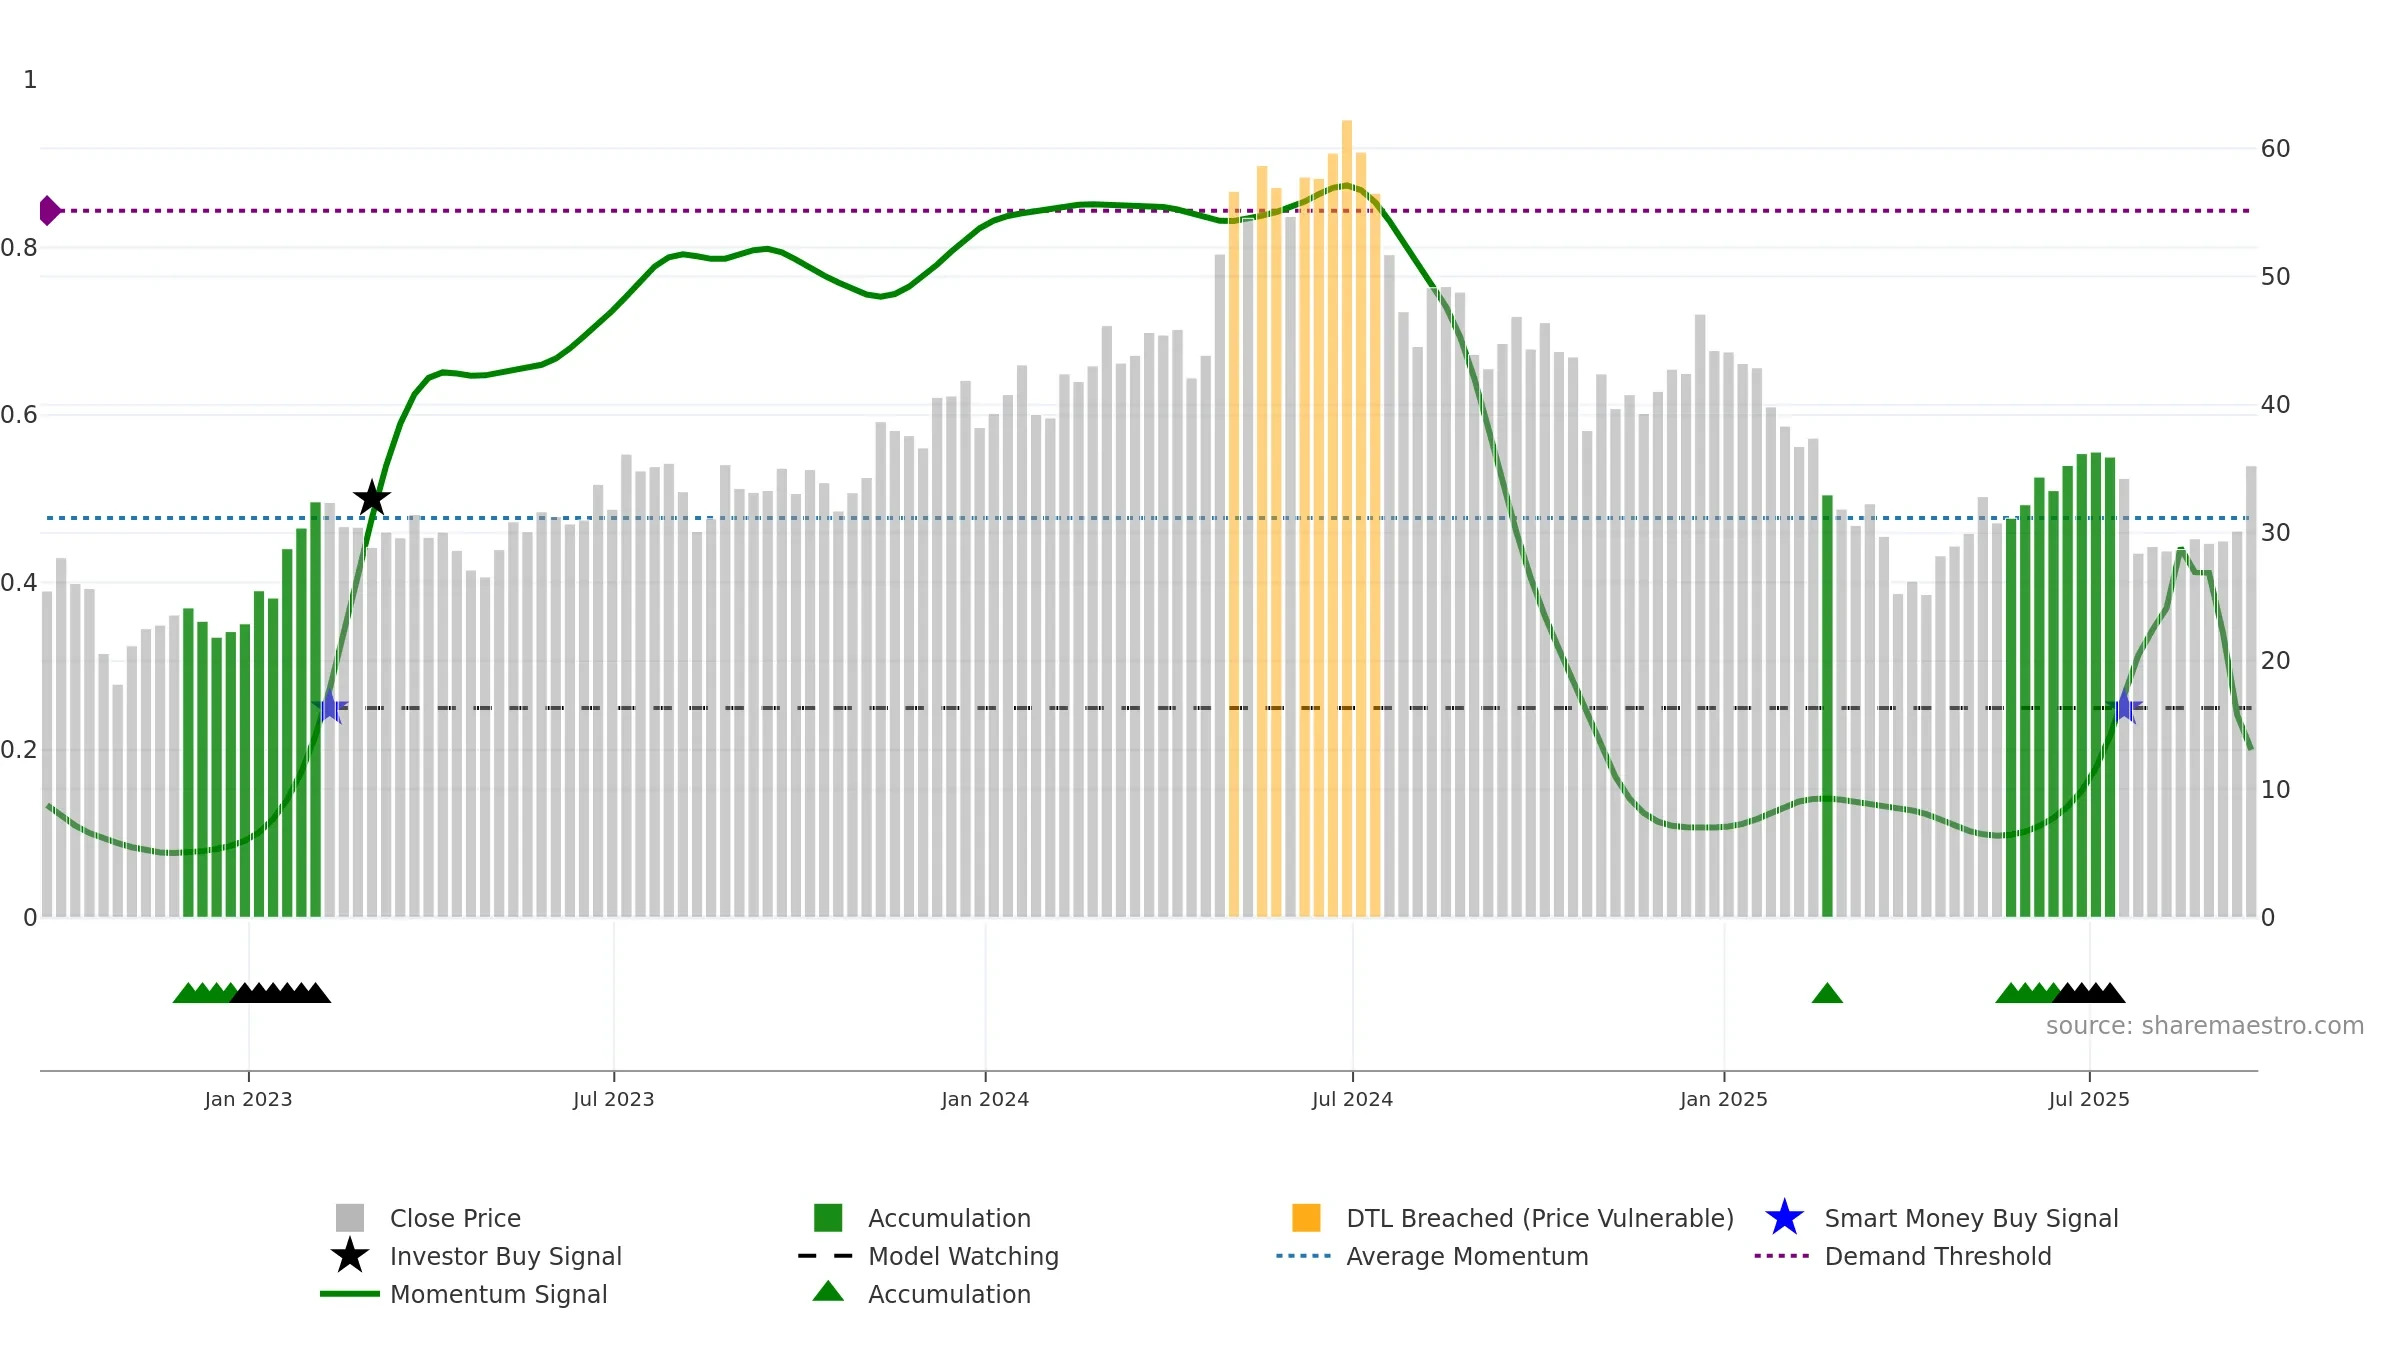
Task: Click the left axis value 1
Action: pyautogui.click(x=30, y=80)
